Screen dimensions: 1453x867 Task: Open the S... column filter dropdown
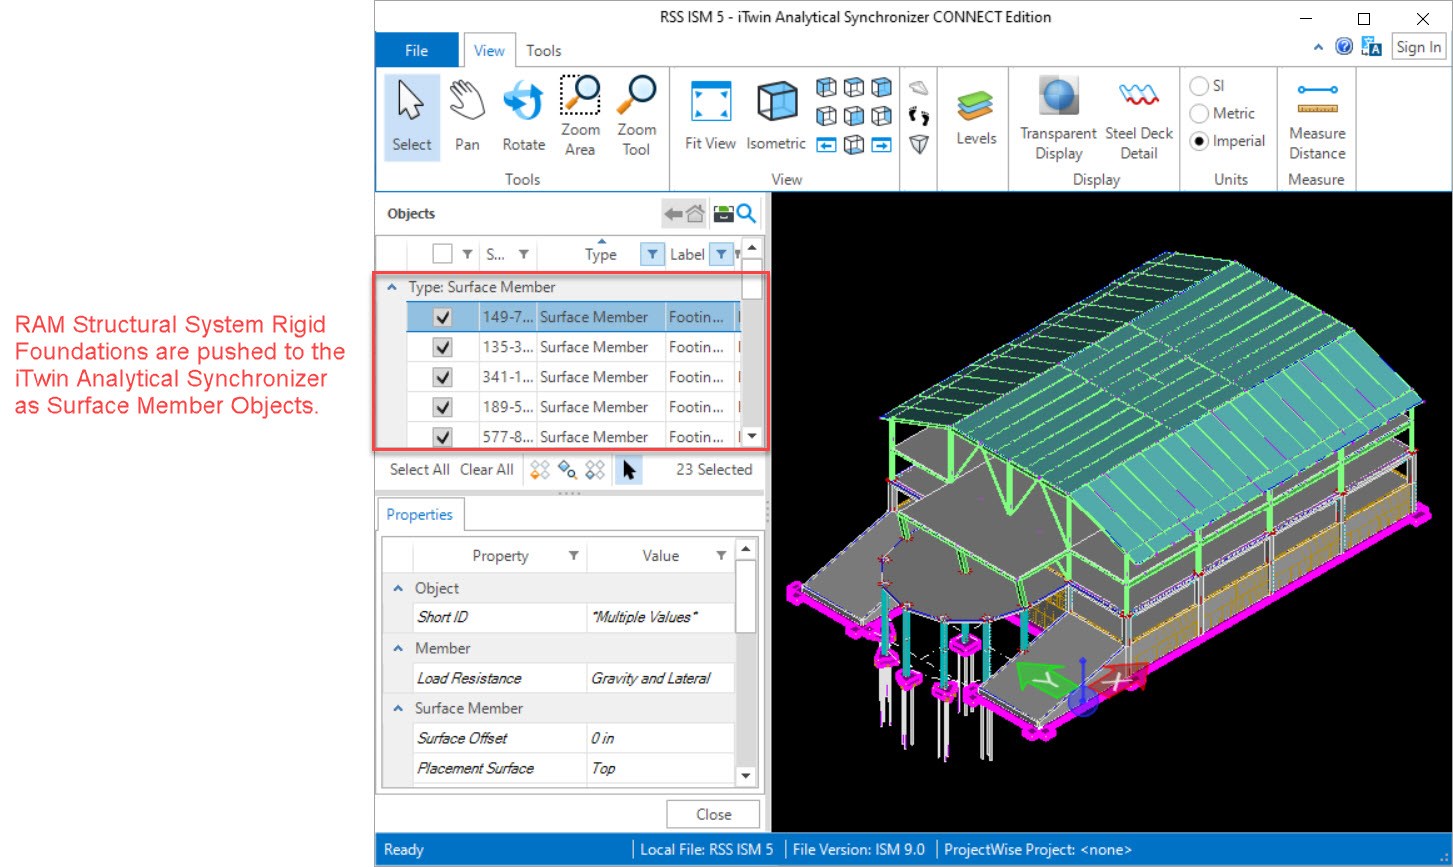[x=523, y=255]
